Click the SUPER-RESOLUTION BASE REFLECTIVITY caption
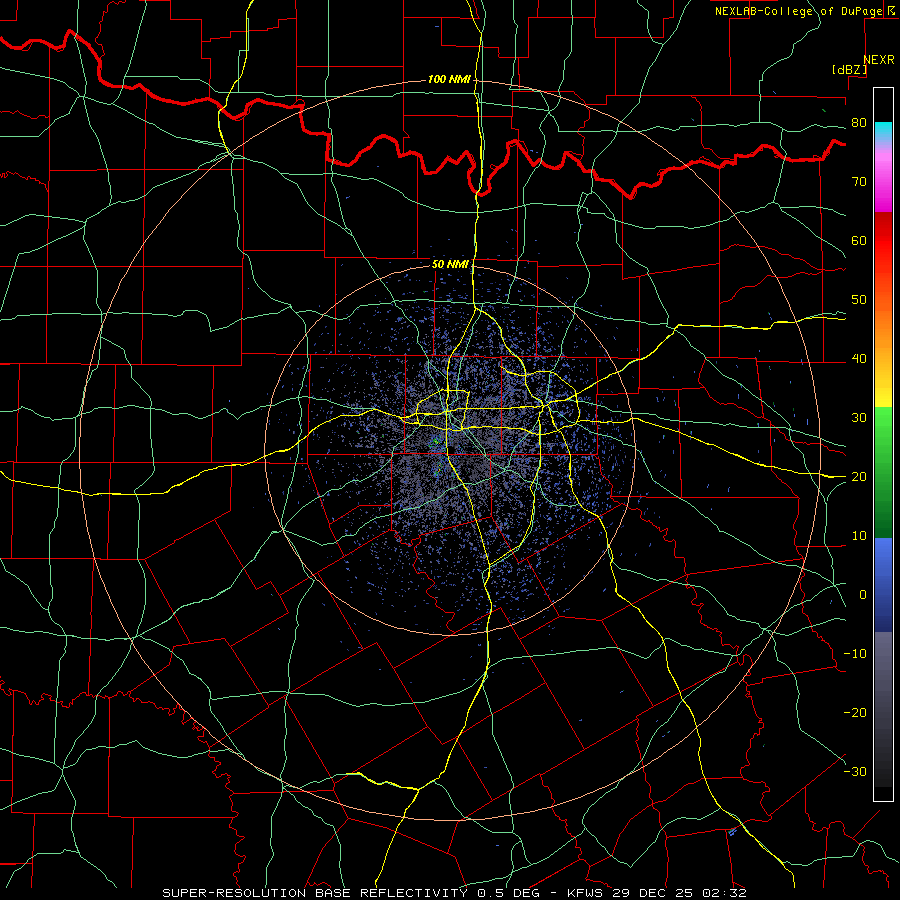The height and width of the screenshot is (900, 900). point(314,893)
